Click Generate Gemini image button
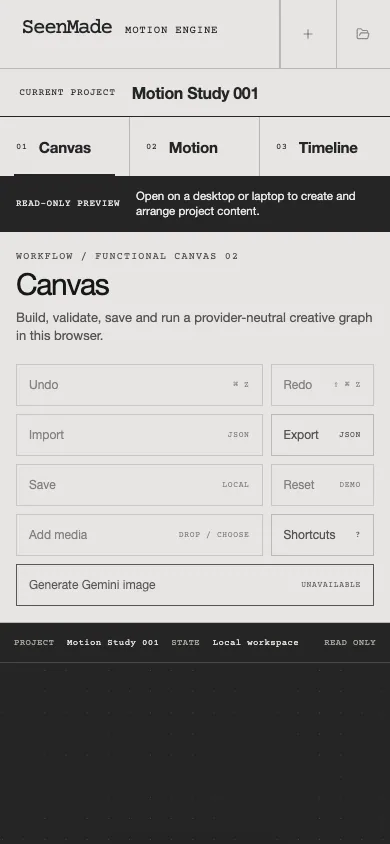The height and width of the screenshot is (844, 390). (x=195, y=585)
